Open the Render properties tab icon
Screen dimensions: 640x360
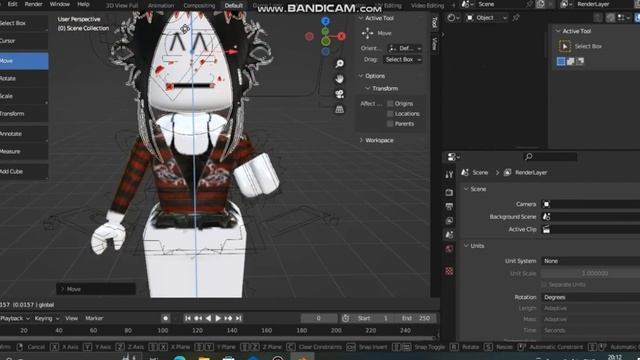pyautogui.click(x=449, y=192)
